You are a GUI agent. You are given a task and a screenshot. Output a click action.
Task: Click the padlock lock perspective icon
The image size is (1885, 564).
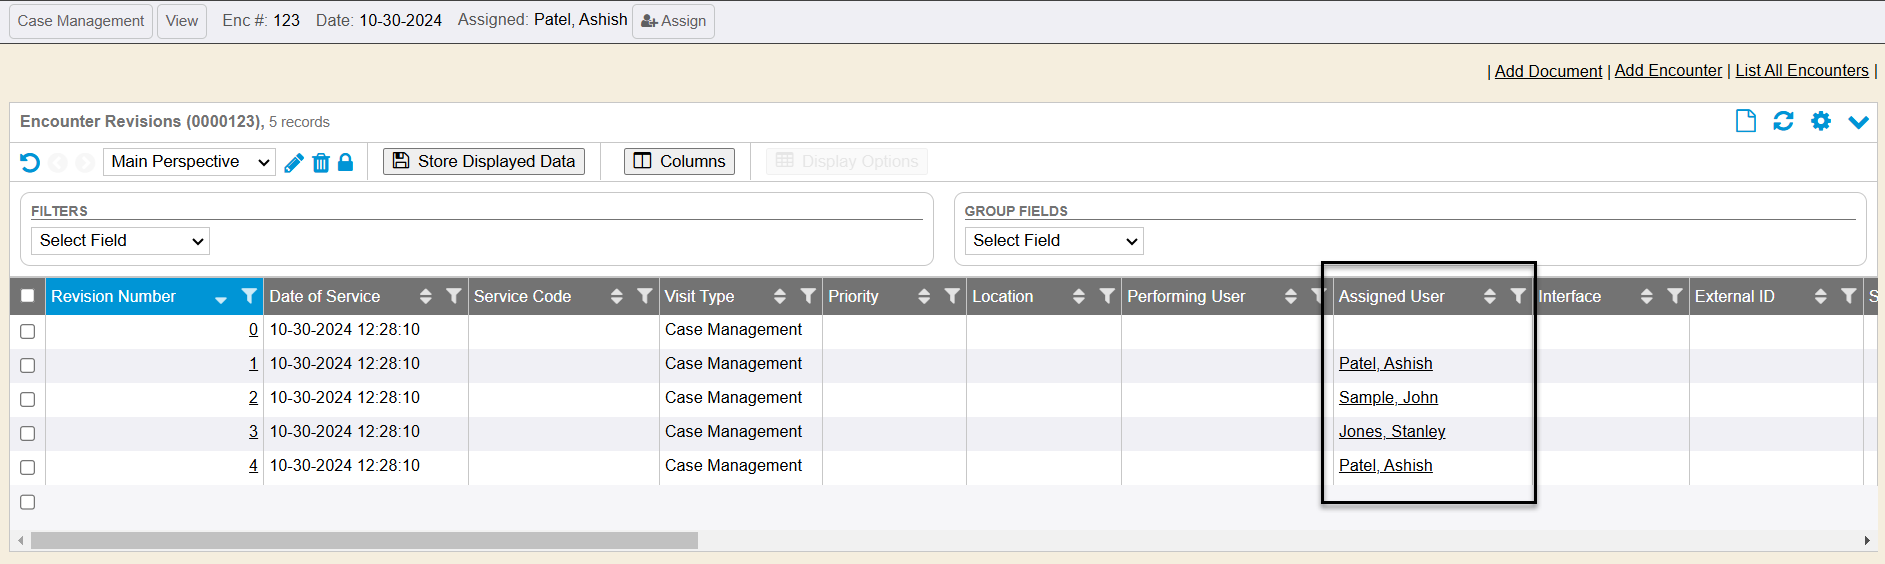346,162
